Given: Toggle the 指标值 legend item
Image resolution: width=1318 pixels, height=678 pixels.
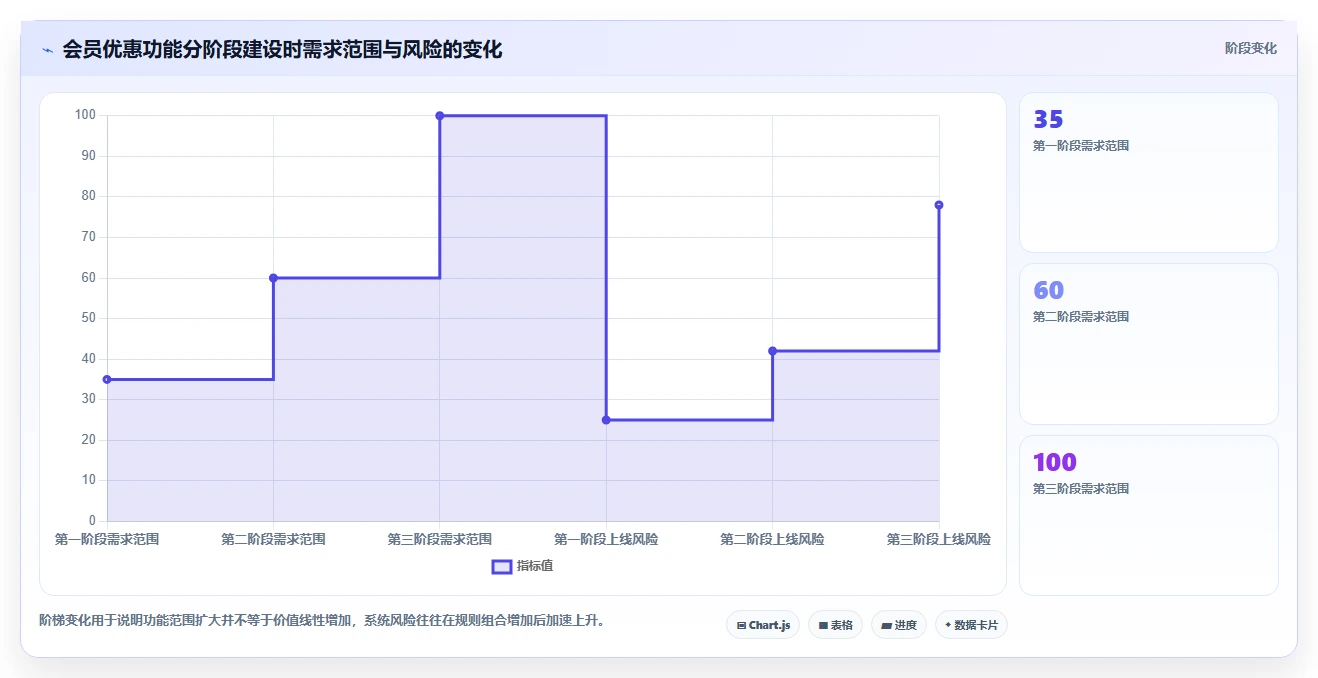Looking at the screenshot, I should (522, 566).
